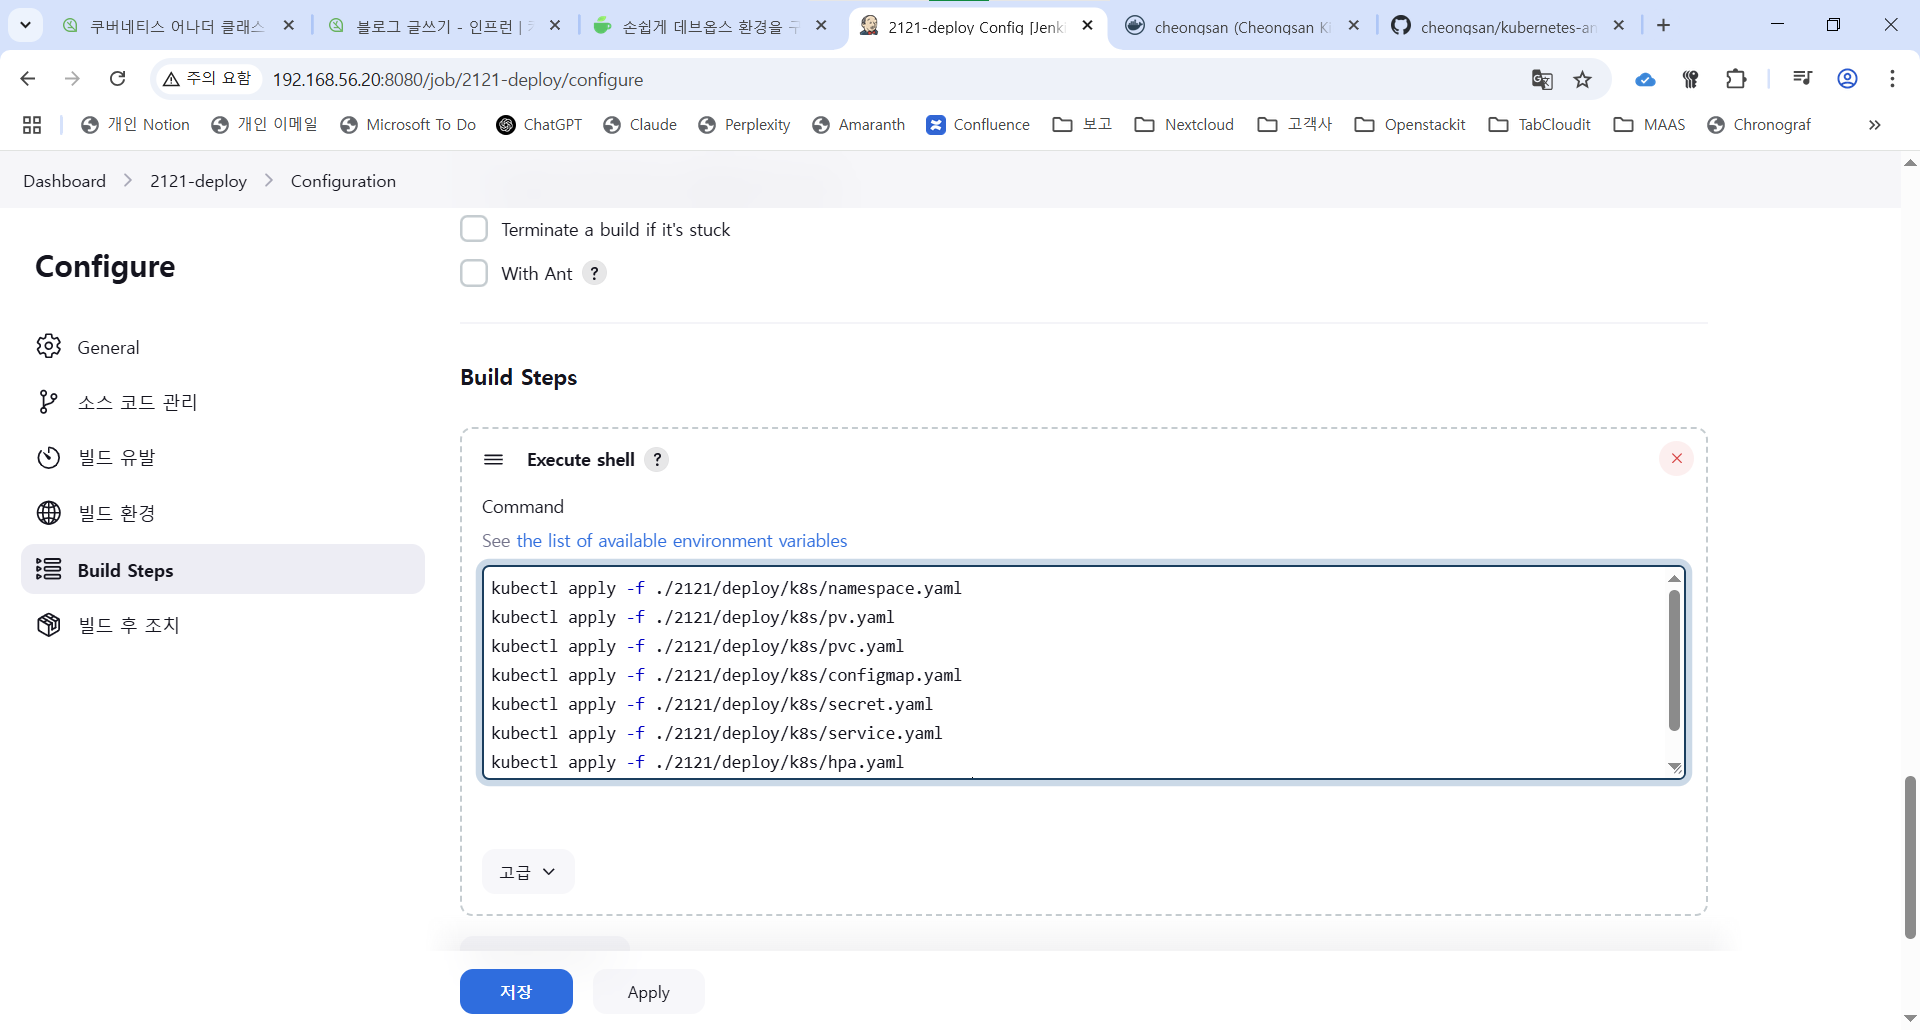Select Build Steps in the sidebar
Image resolution: width=1920 pixels, height=1030 pixels.
(x=223, y=569)
